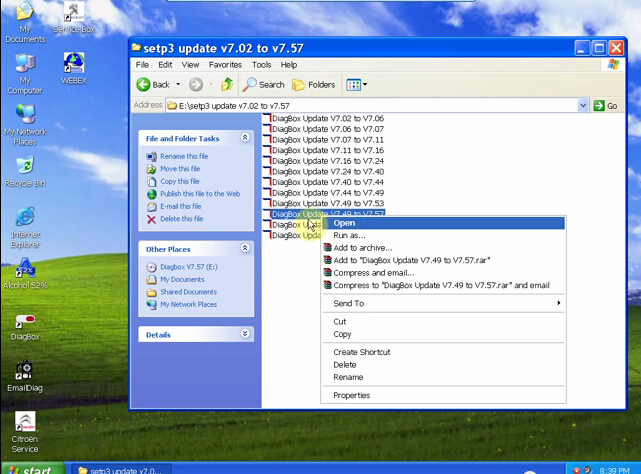Choose Run as... in context menu
This screenshot has height=474, width=641.
coord(443,235)
